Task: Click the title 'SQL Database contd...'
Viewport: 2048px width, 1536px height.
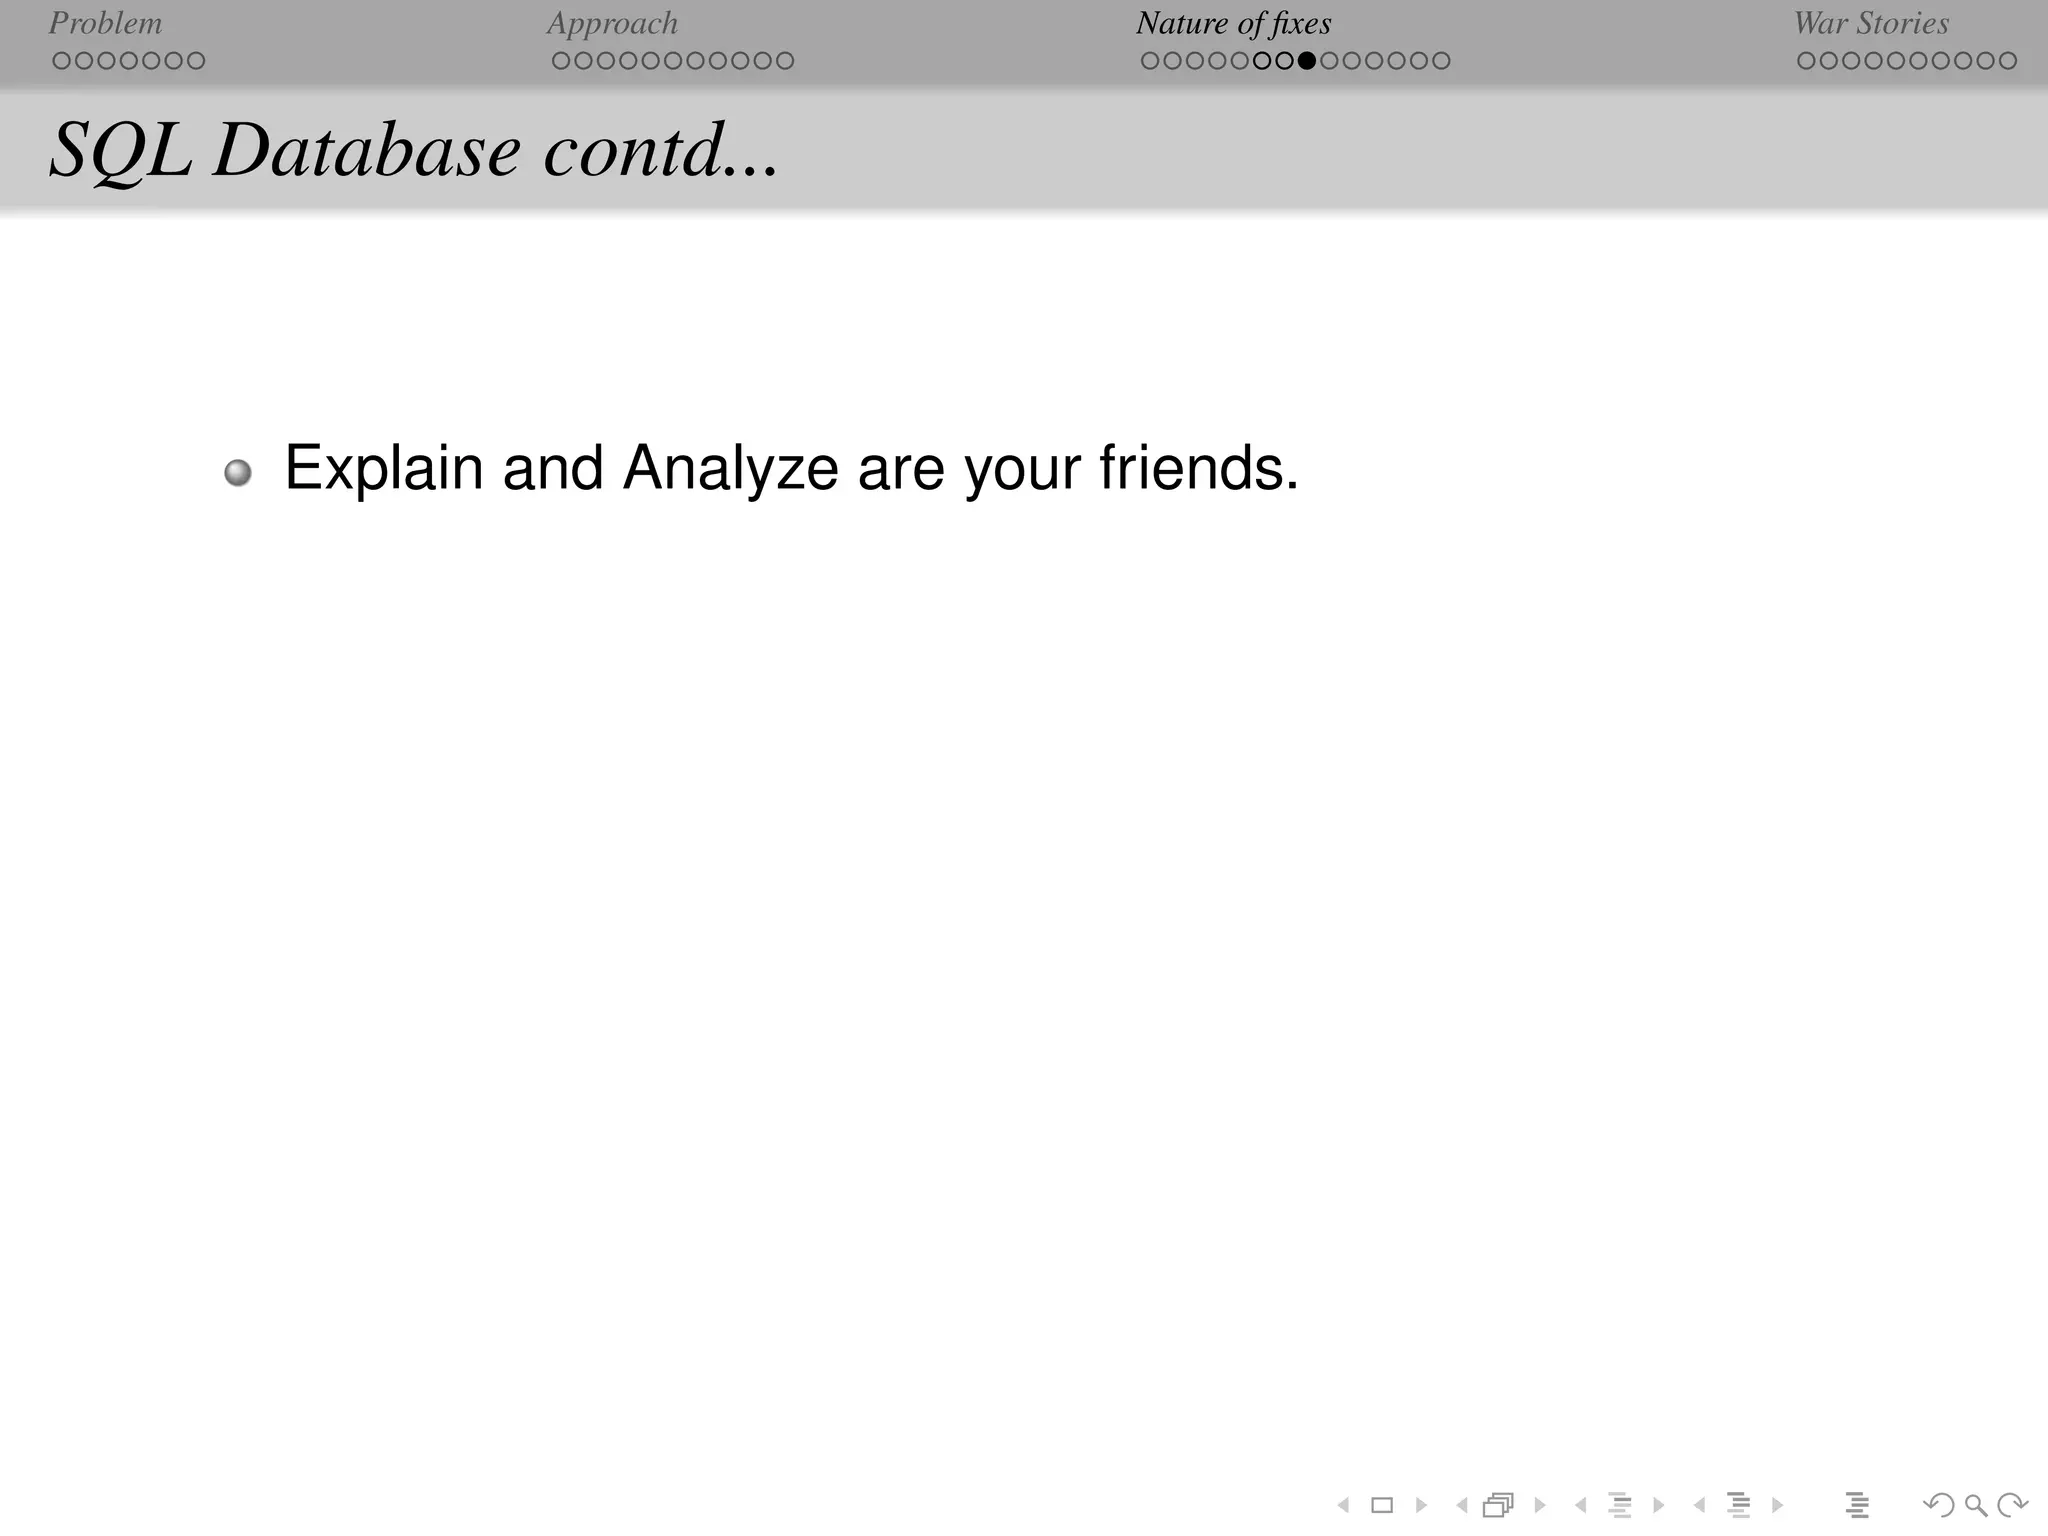Action: point(414,150)
